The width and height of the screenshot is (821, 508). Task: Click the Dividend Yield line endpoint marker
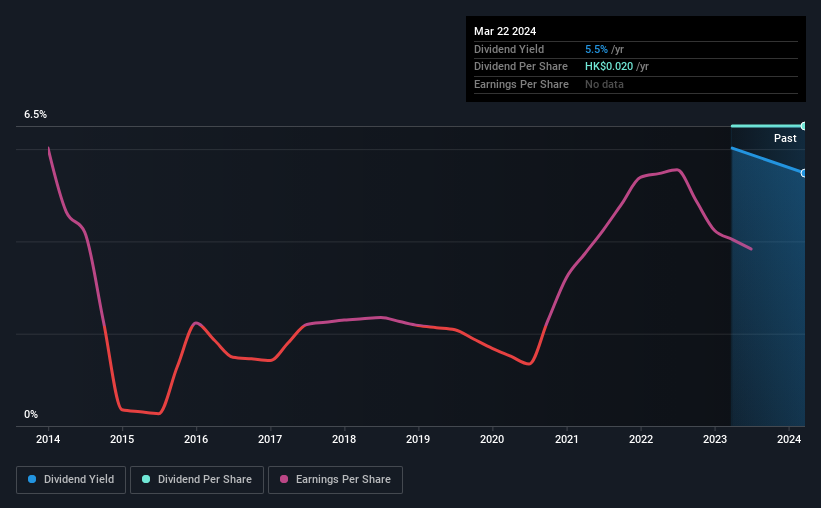point(803,173)
